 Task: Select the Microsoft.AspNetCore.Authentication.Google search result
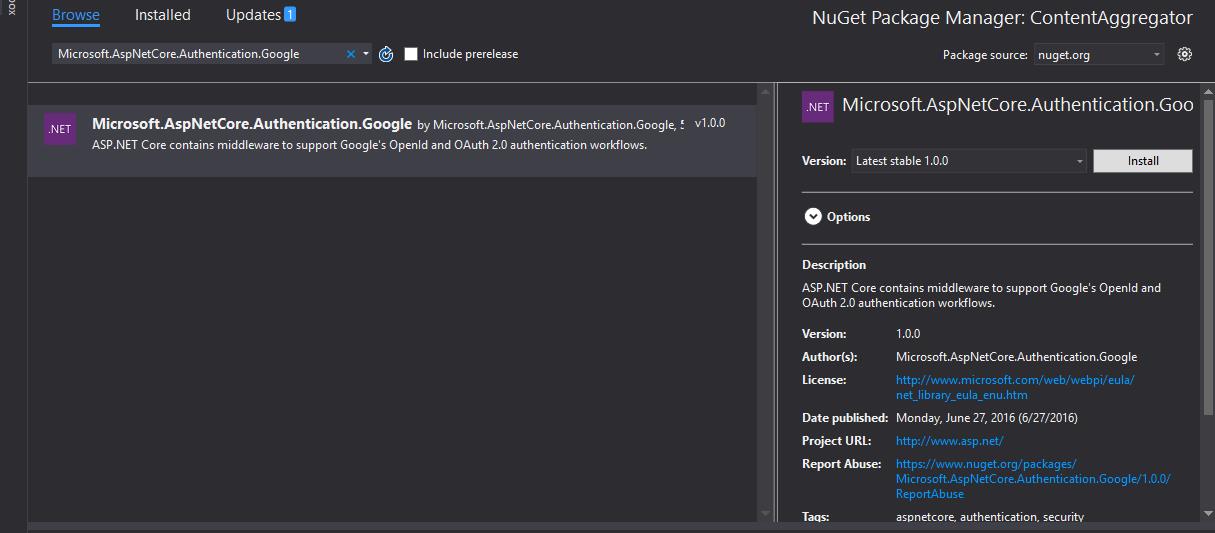tap(392, 141)
